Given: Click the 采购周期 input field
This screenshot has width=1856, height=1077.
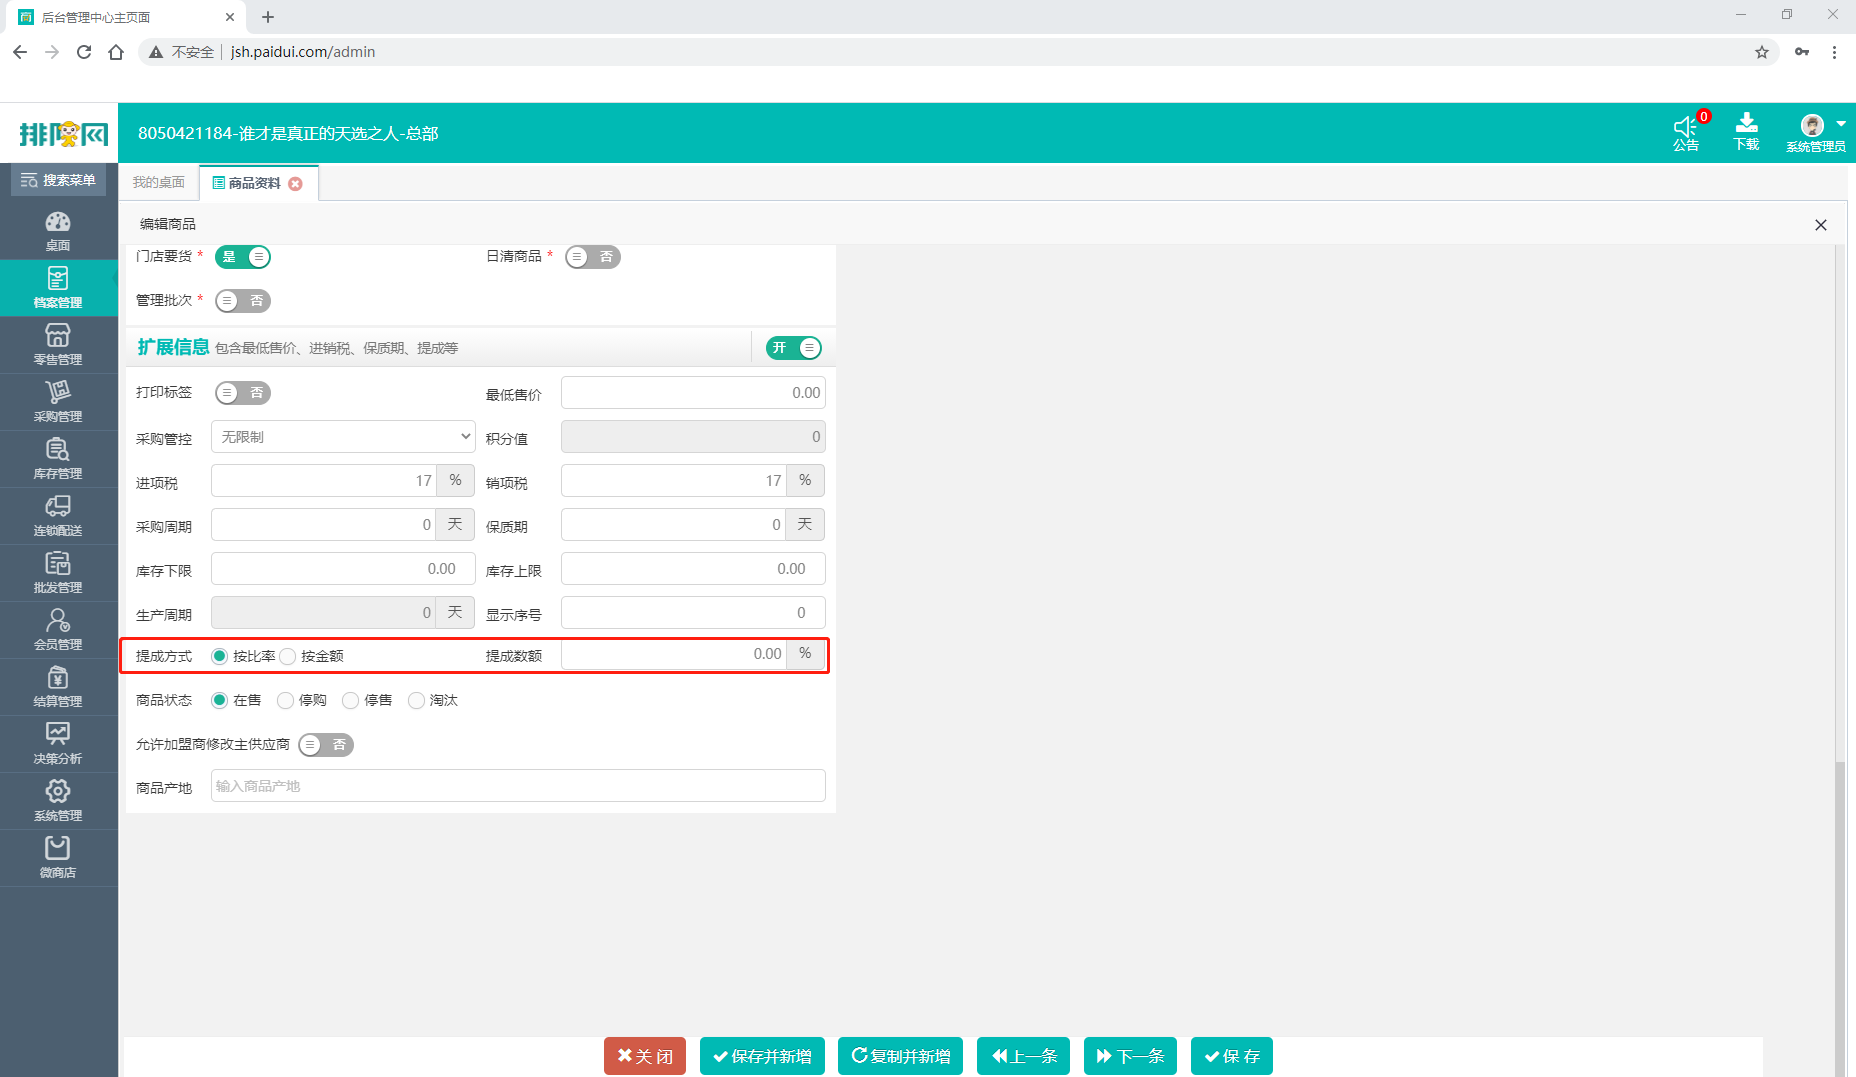Looking at the screenshot, I should coord(324,525).
